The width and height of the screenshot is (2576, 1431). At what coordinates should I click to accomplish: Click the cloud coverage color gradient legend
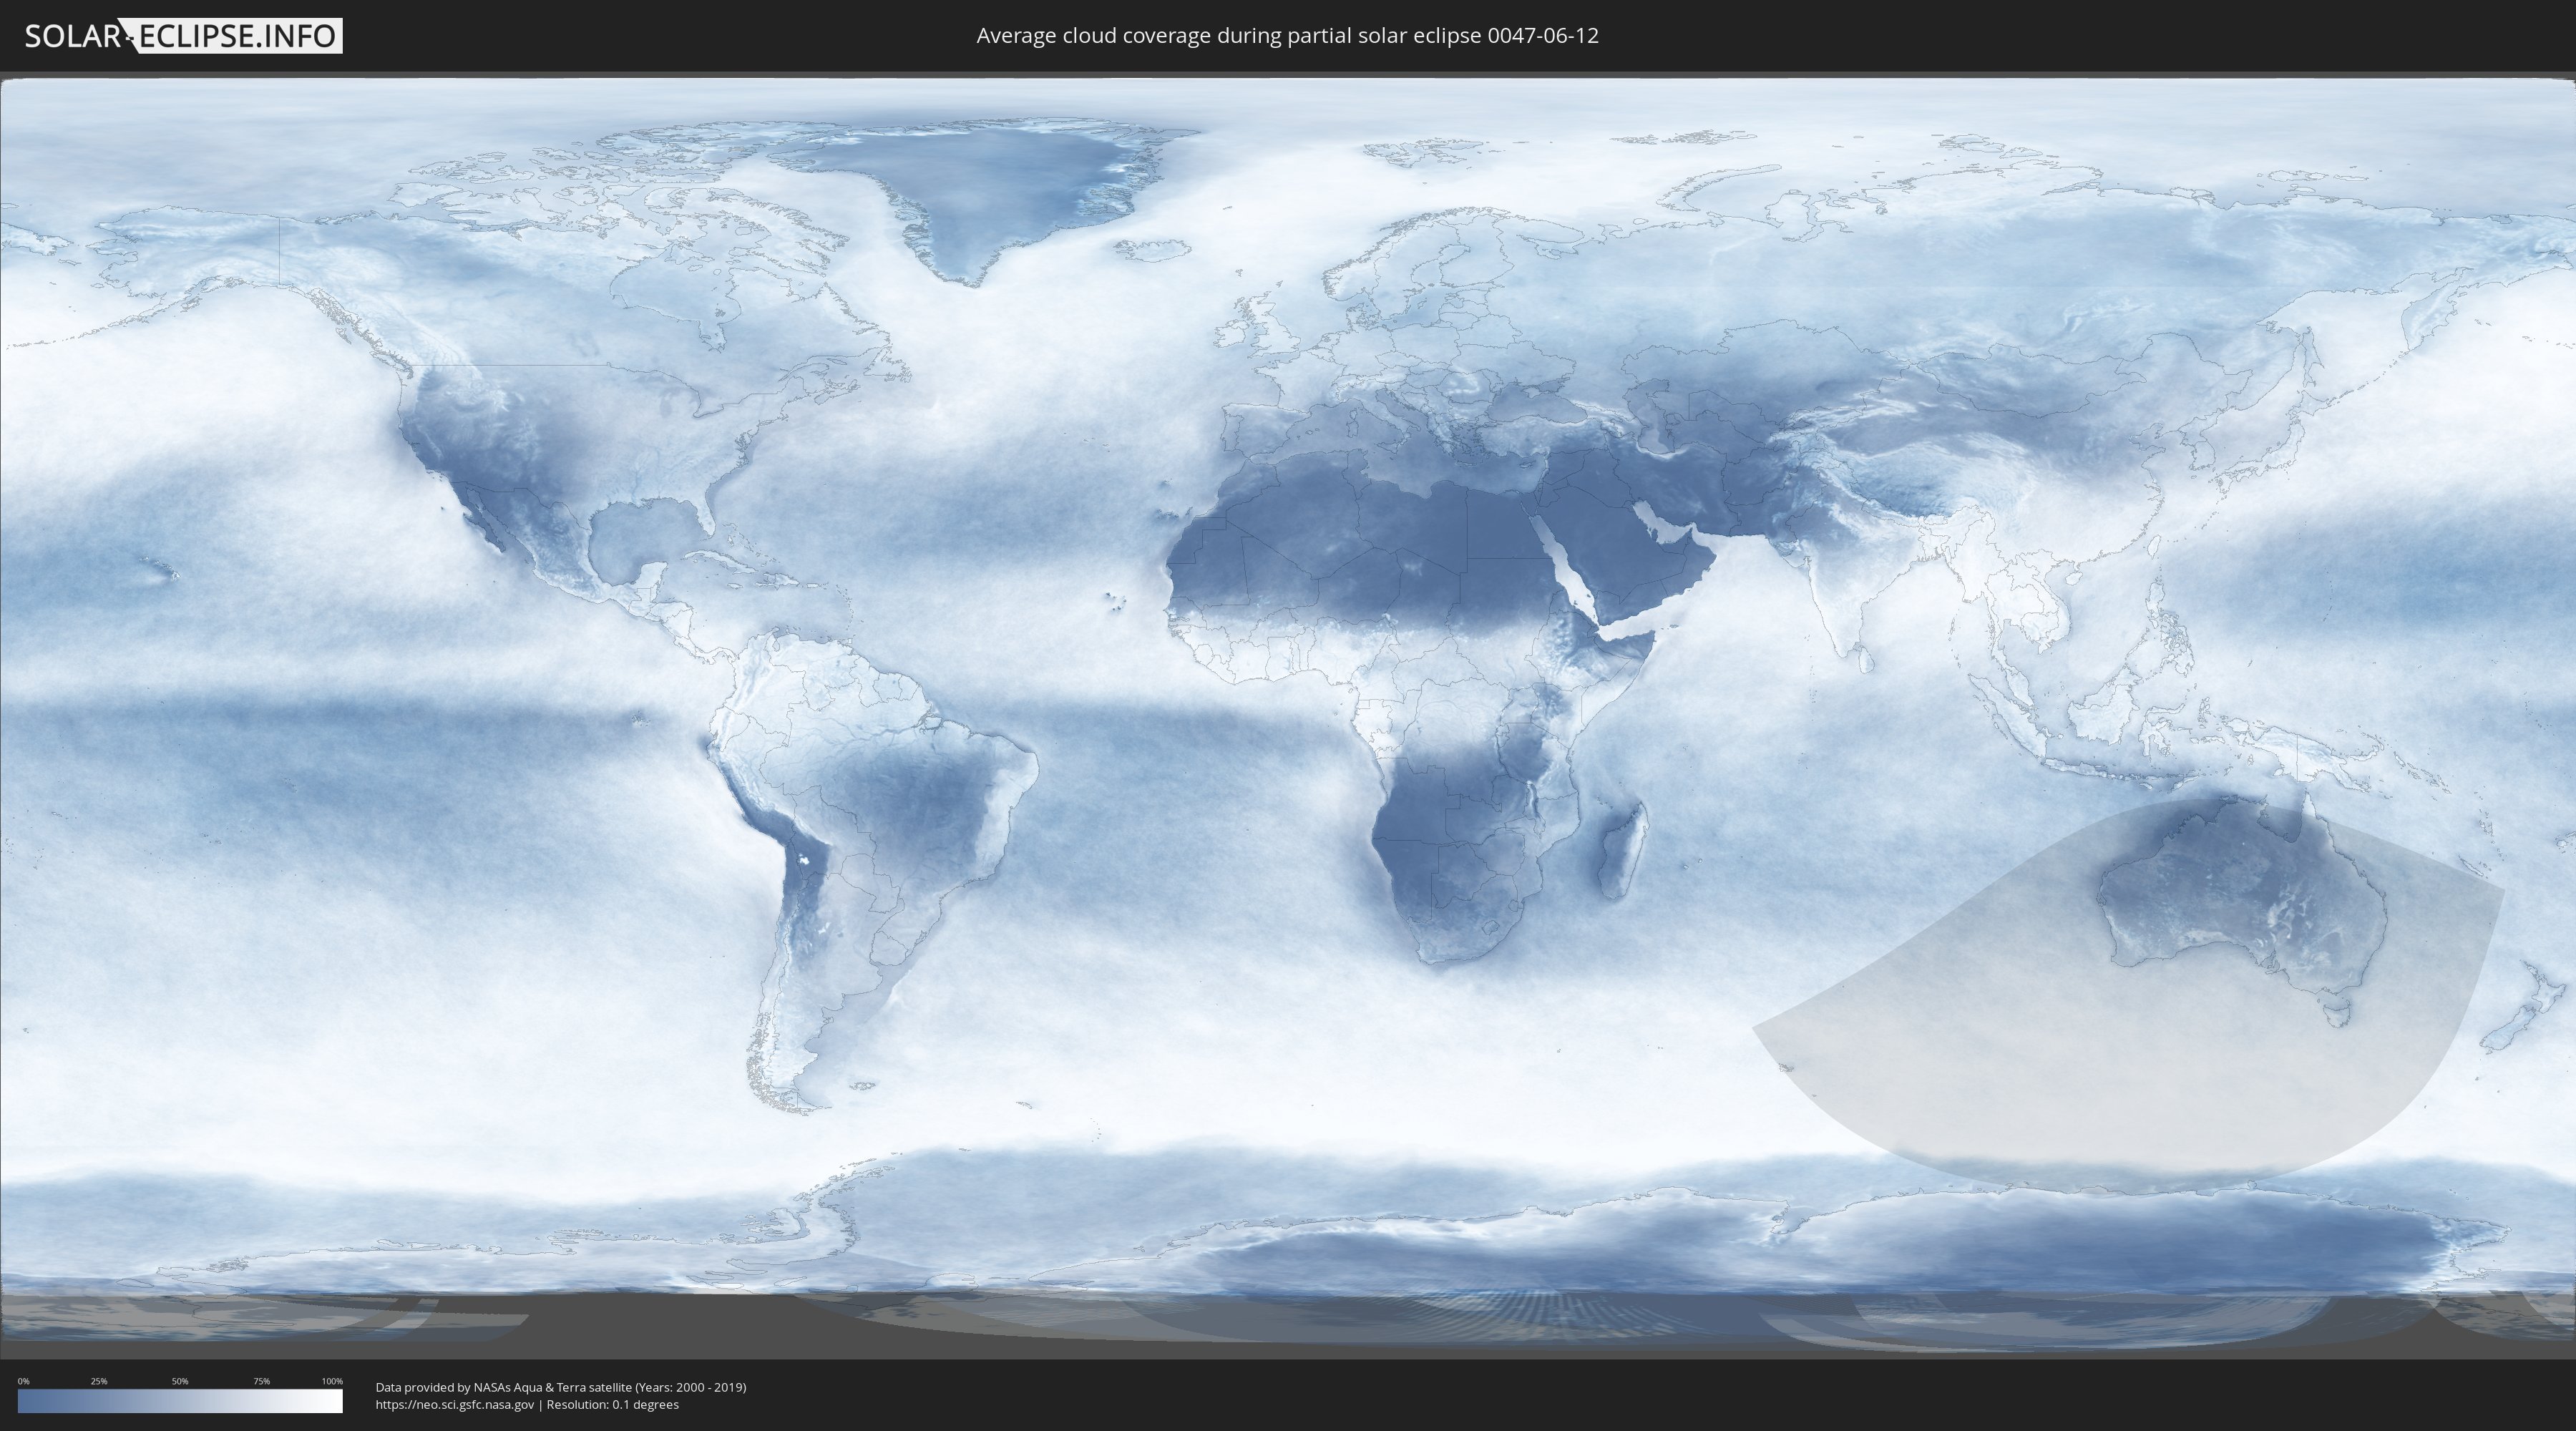[x=180, y=1401]
